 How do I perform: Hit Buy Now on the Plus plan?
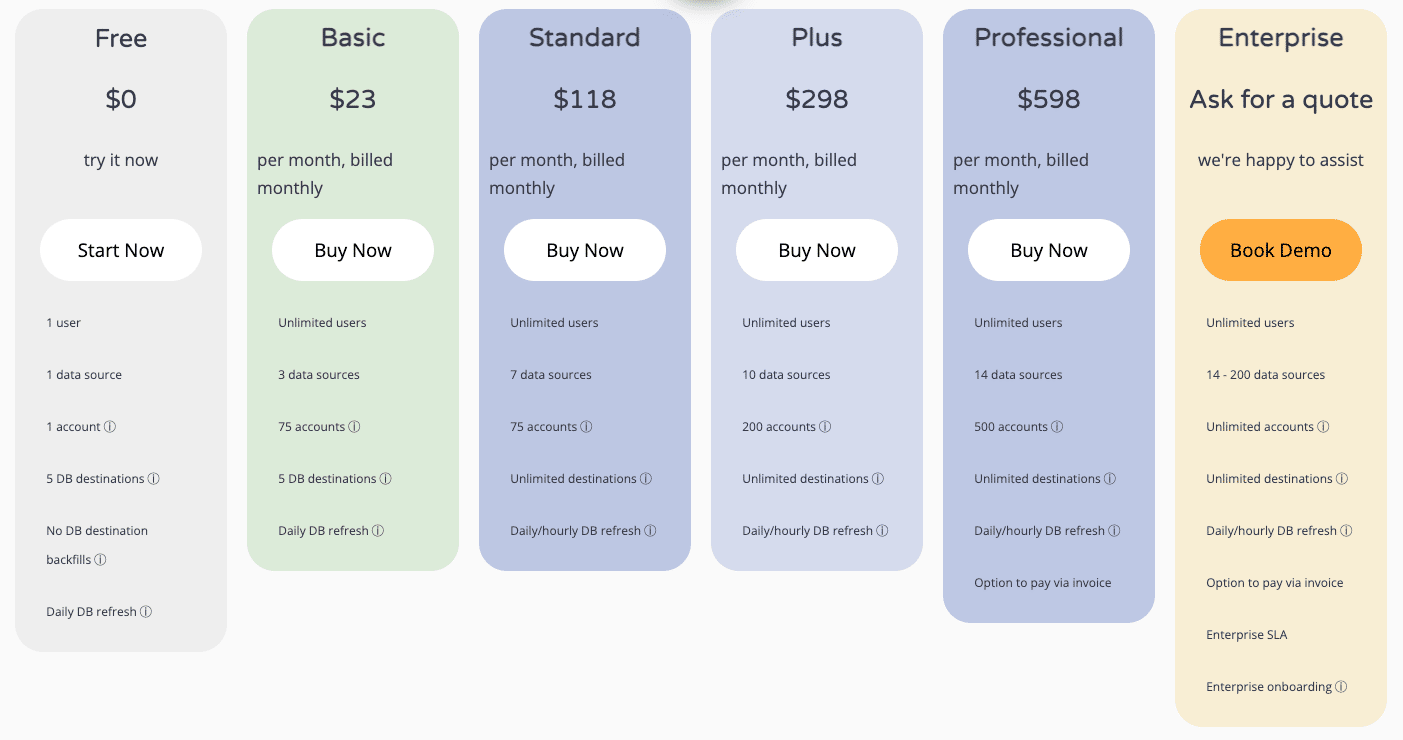coord(817,250)
